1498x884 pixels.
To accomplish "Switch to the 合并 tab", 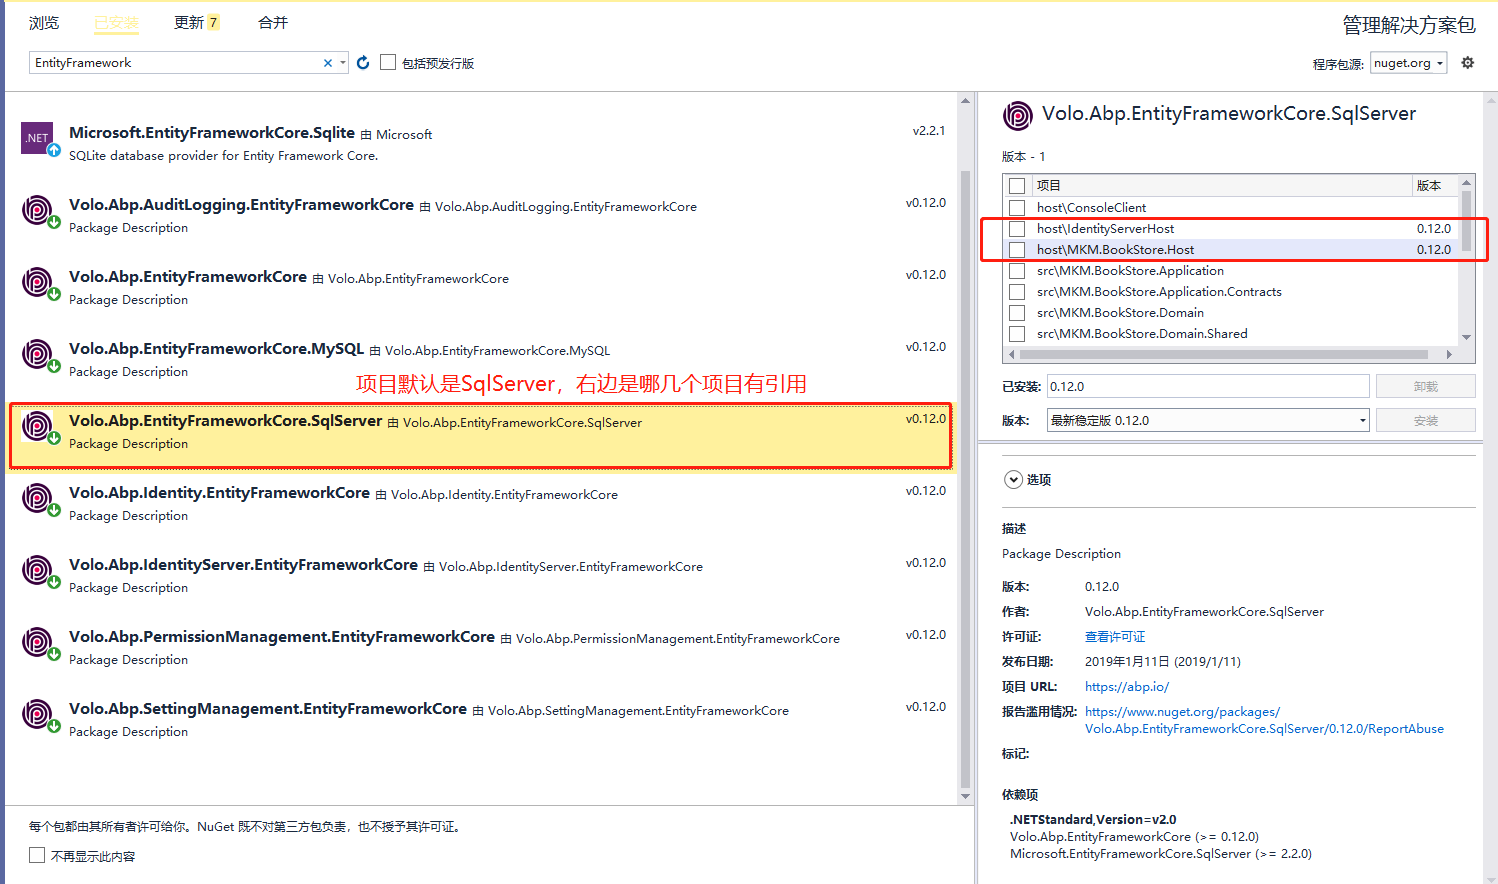I will (273, 23).
